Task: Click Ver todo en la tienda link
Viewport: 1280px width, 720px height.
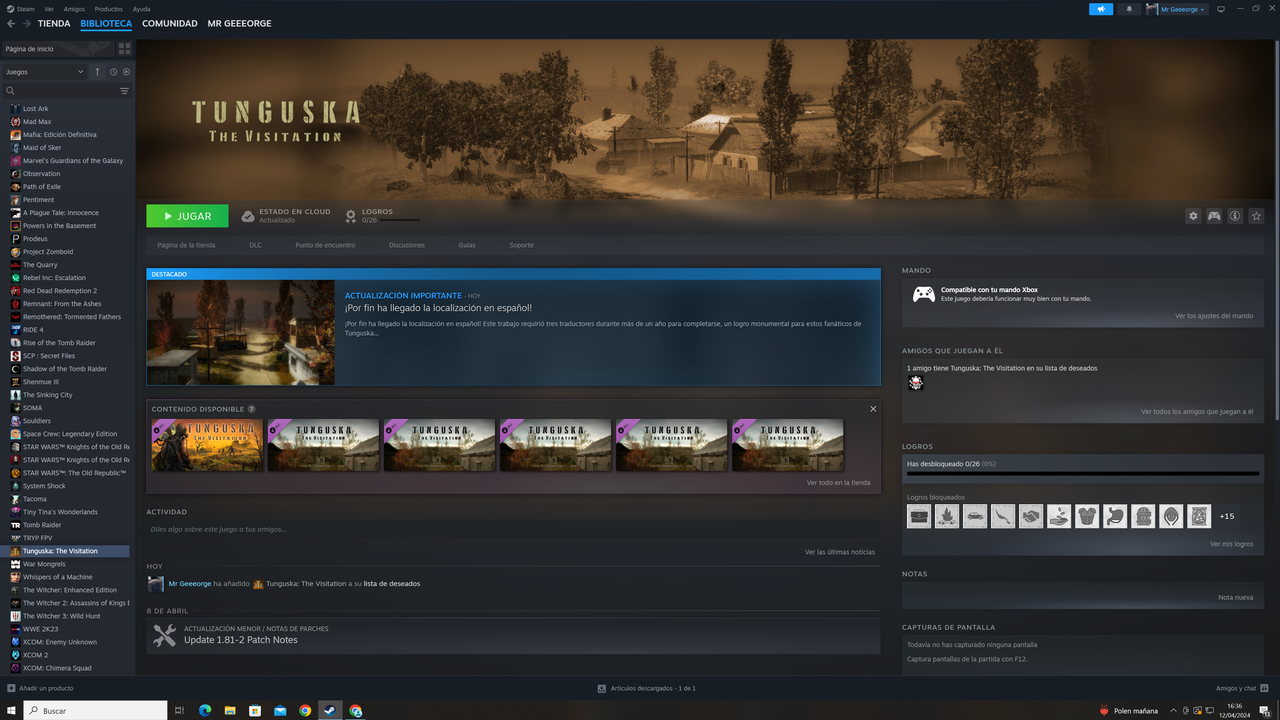Action: click(838, 483)
